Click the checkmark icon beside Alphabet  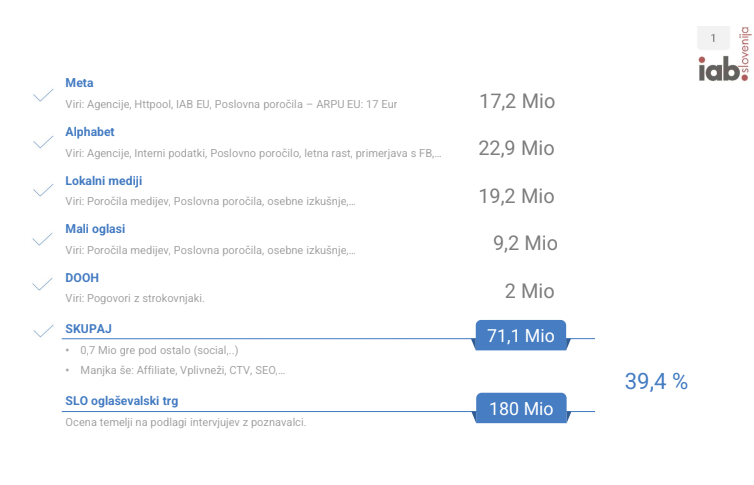43,143
